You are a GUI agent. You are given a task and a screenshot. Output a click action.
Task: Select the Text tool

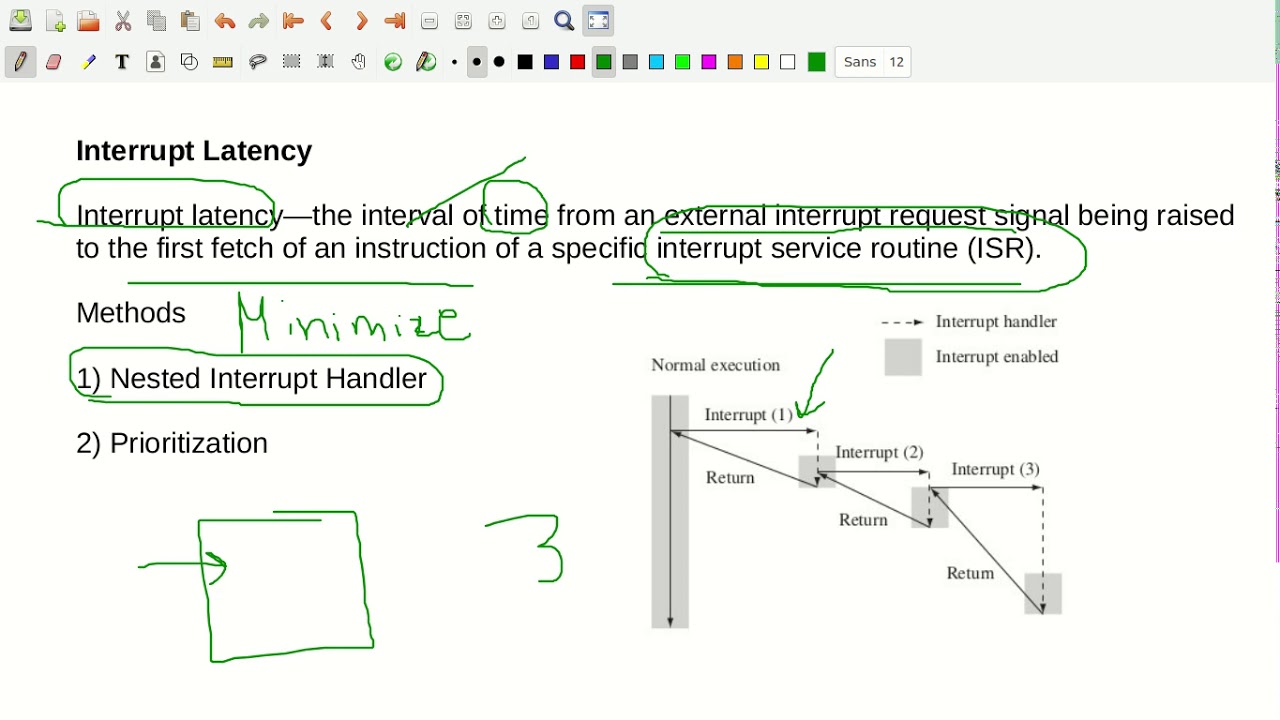point(122,62)
